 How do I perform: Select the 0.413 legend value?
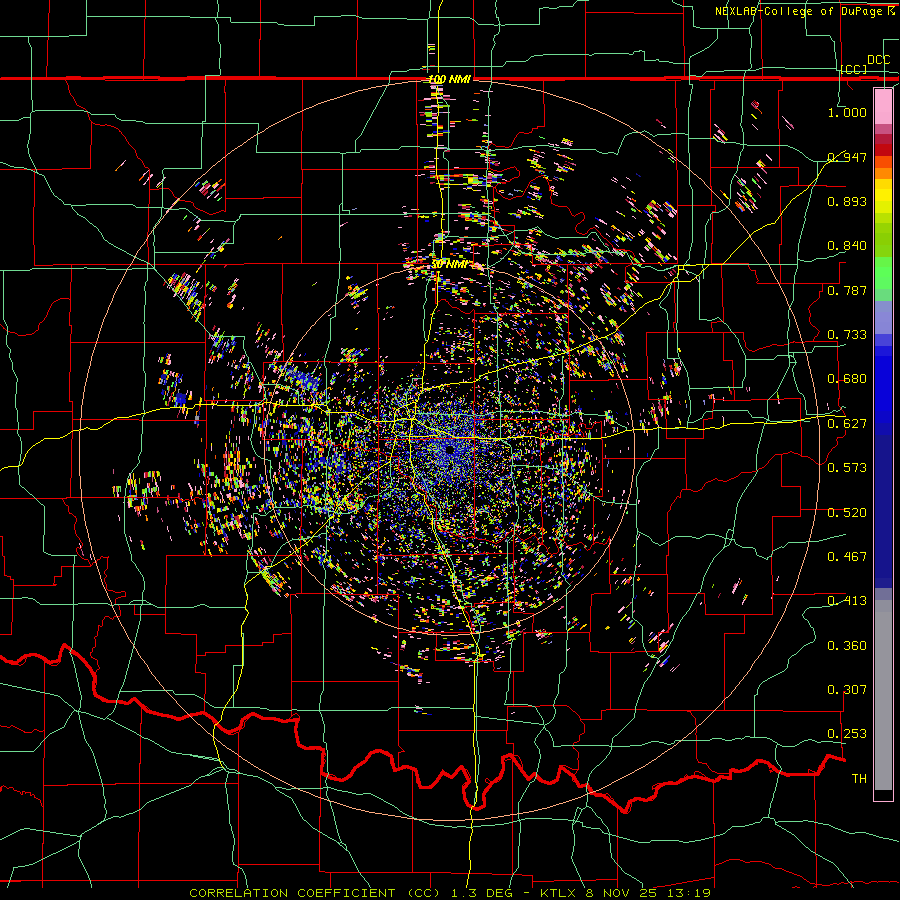(847, 601)
